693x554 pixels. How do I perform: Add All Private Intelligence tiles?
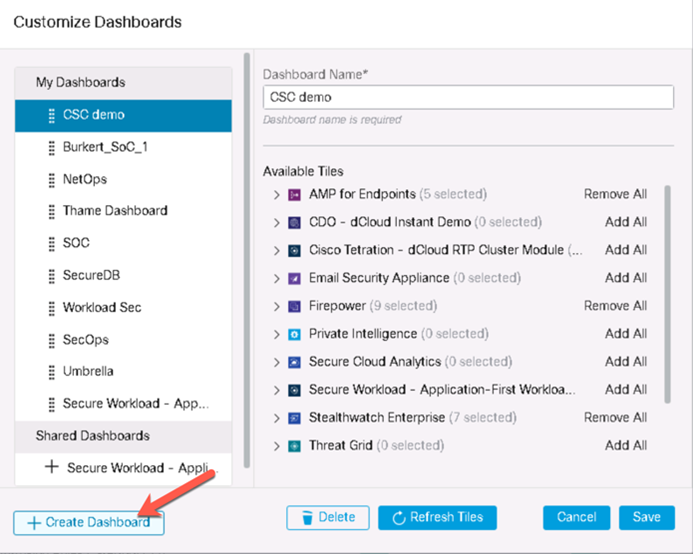point(626,334)
